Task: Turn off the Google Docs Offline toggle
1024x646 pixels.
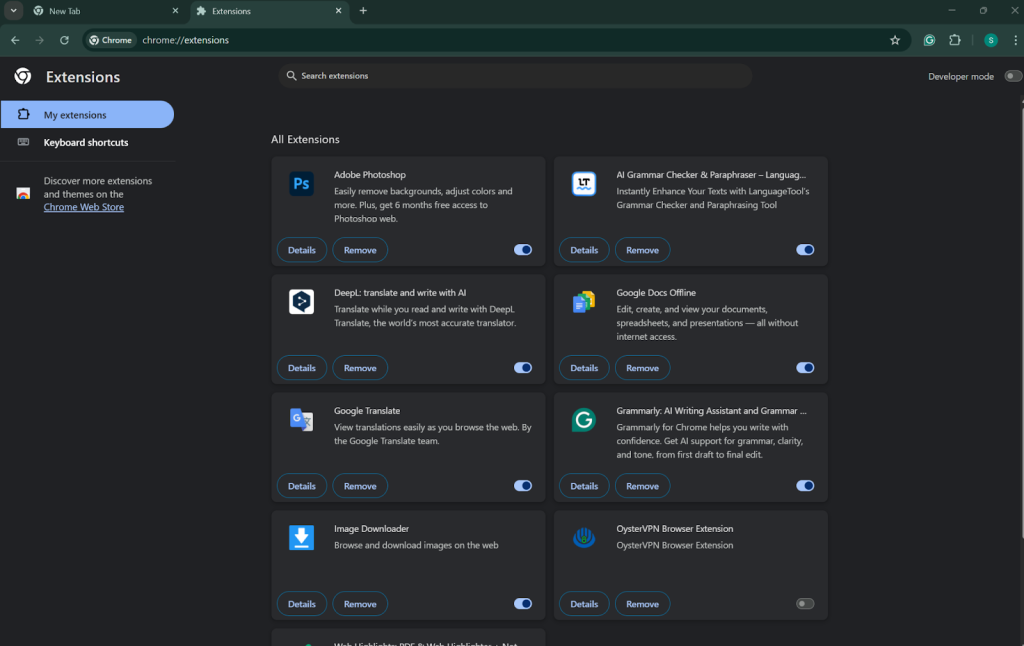Action: point(805,368)
